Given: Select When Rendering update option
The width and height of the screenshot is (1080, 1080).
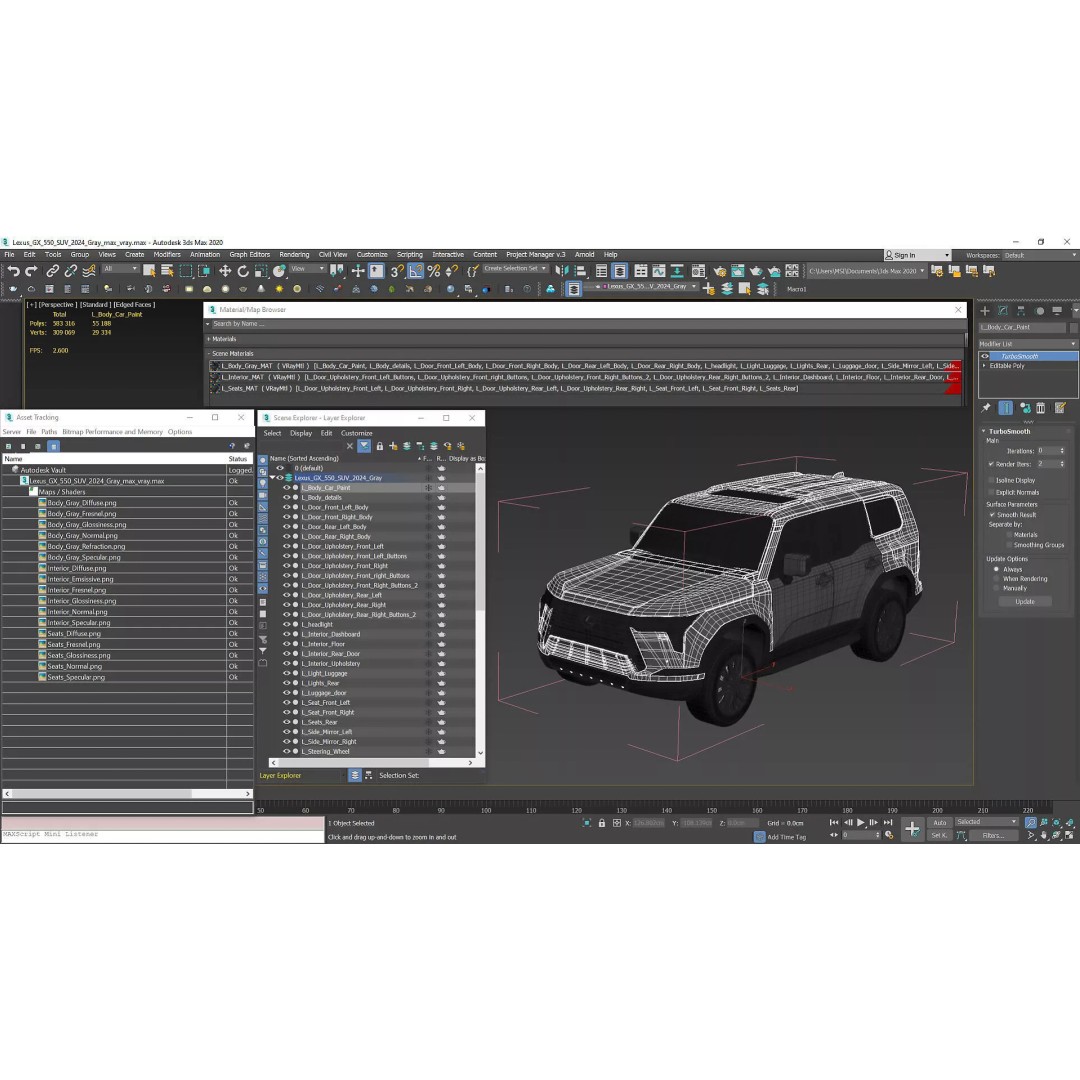Looking at the screenshot, I should pyautogui.click(x=996, y=579).
